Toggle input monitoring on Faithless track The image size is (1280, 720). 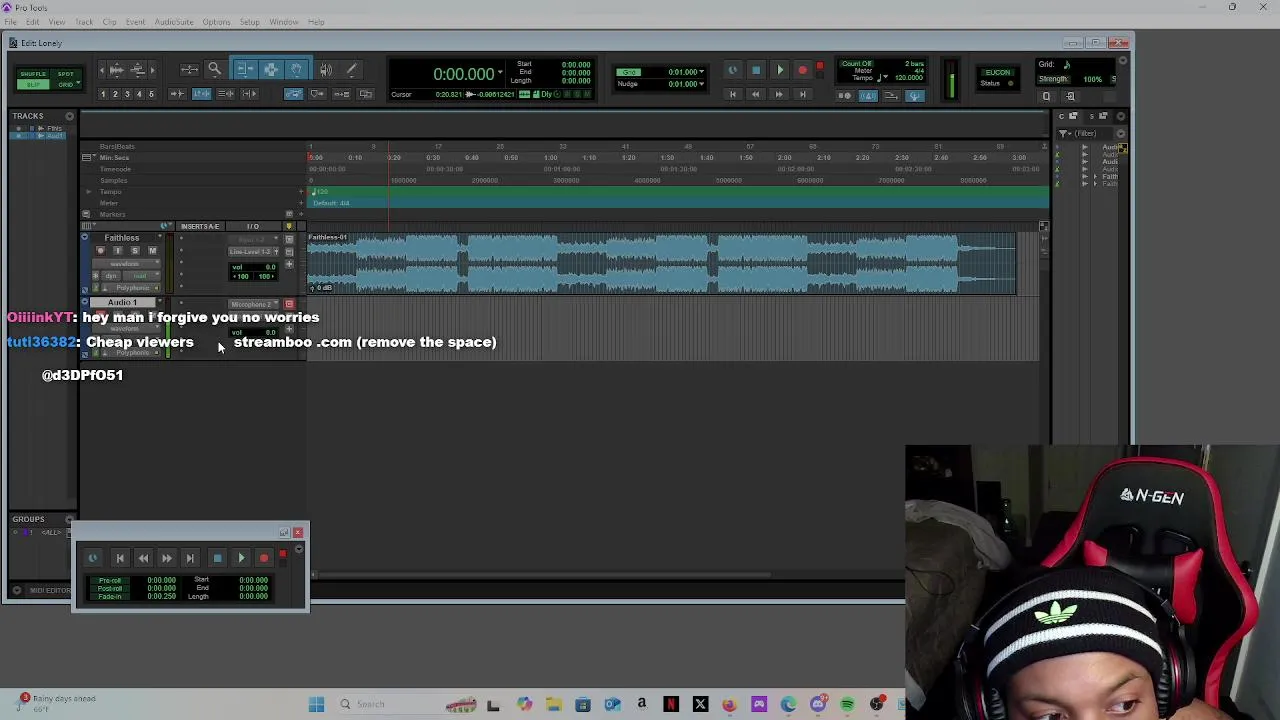click(x=118, y=251)
